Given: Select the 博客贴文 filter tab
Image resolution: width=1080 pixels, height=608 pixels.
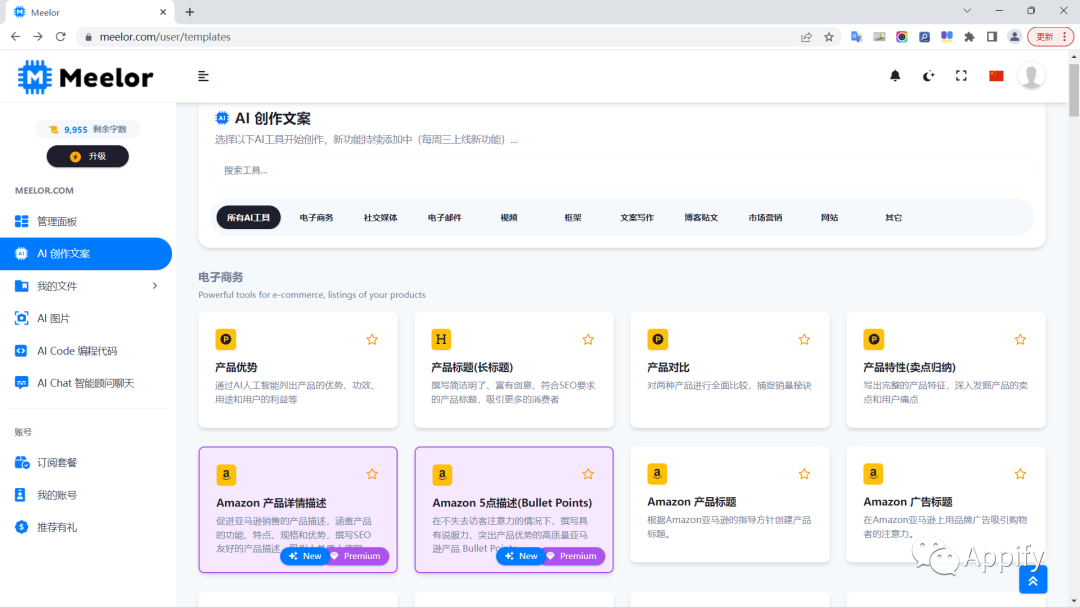Looking at the screenshot, I should [x=700, y=218].
